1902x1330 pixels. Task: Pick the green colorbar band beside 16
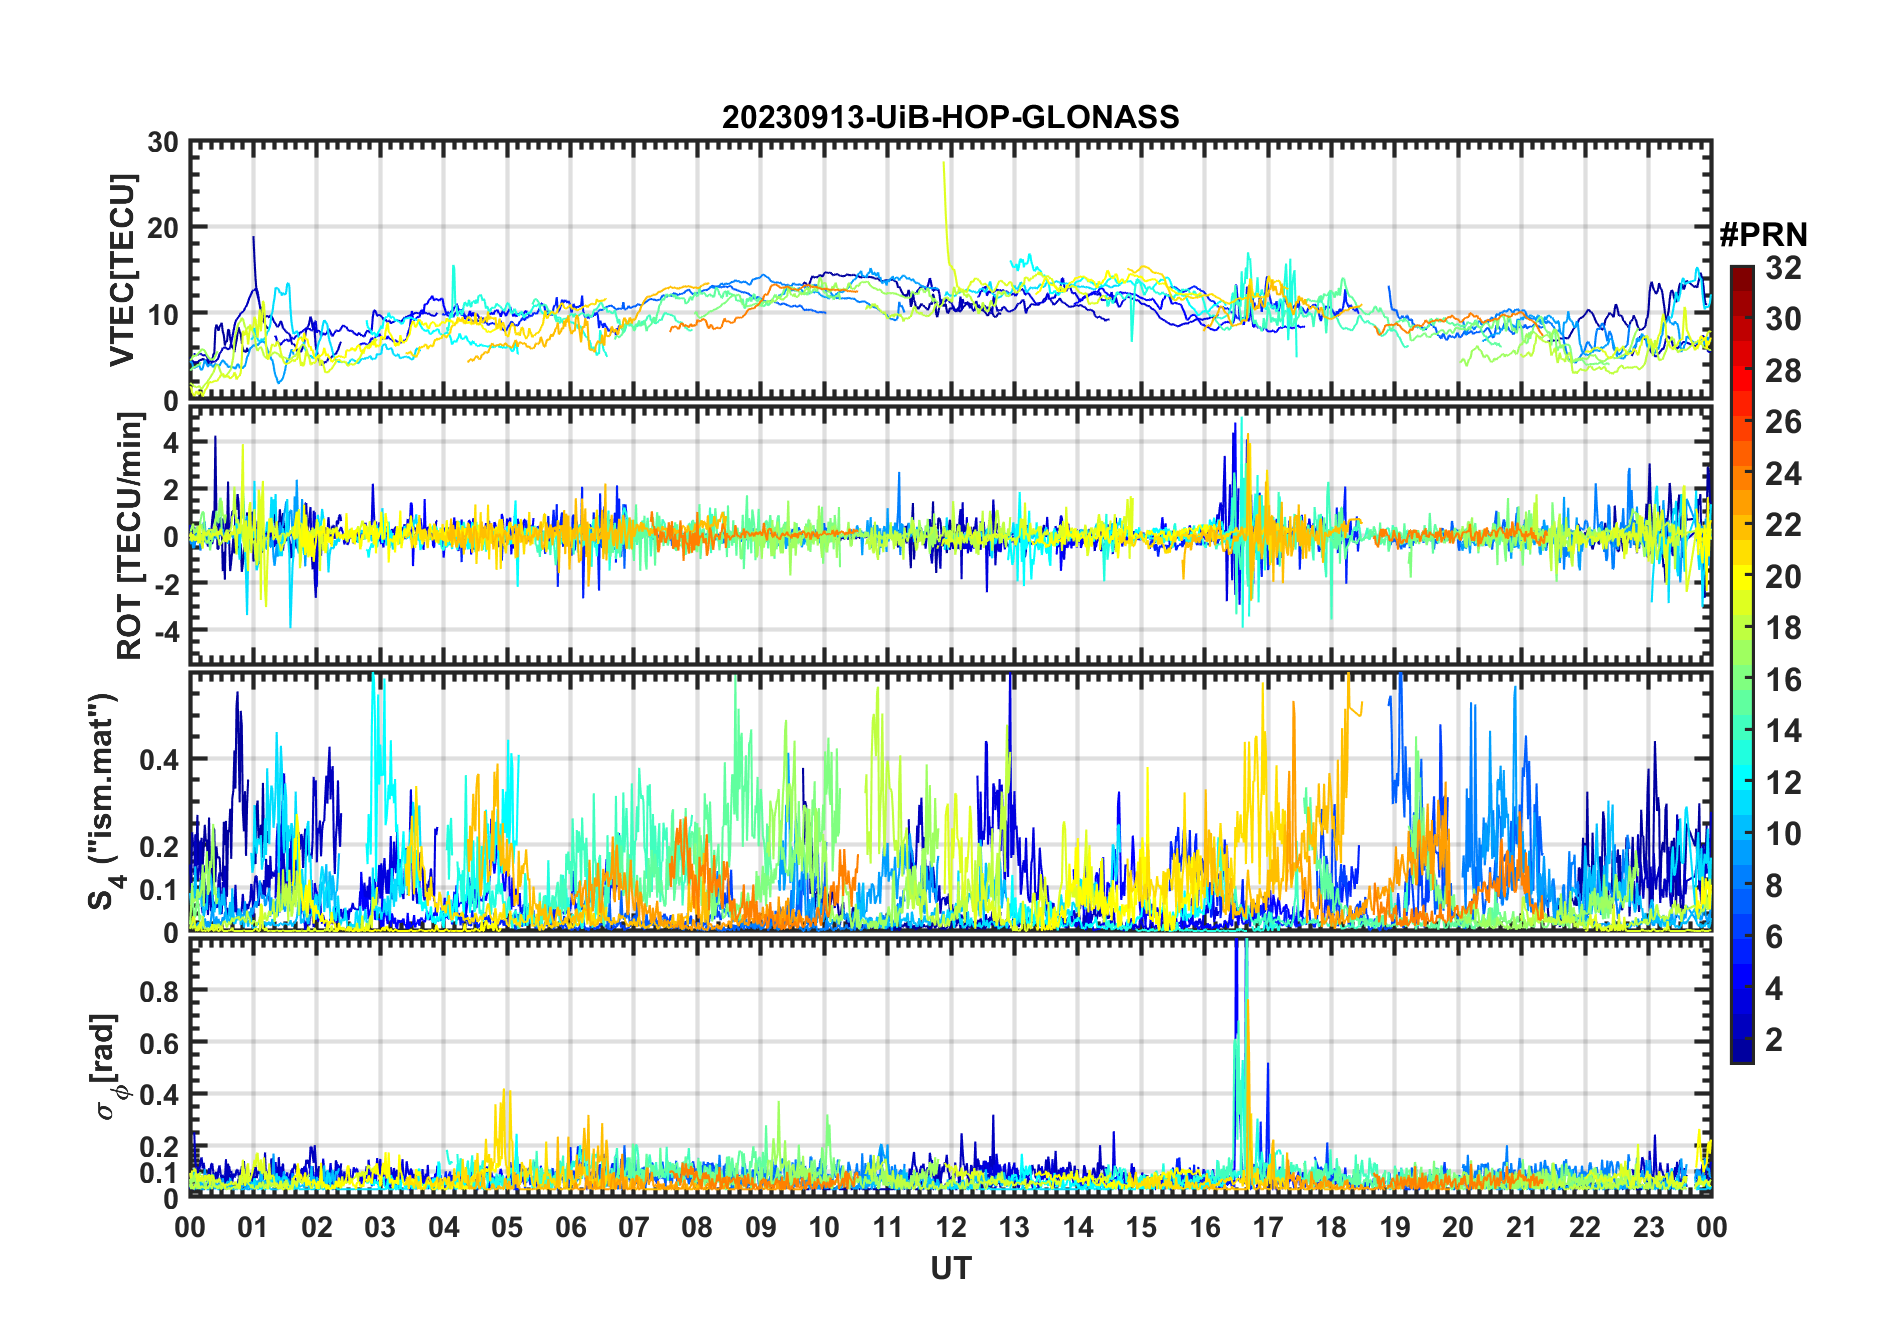[1741, 679]
